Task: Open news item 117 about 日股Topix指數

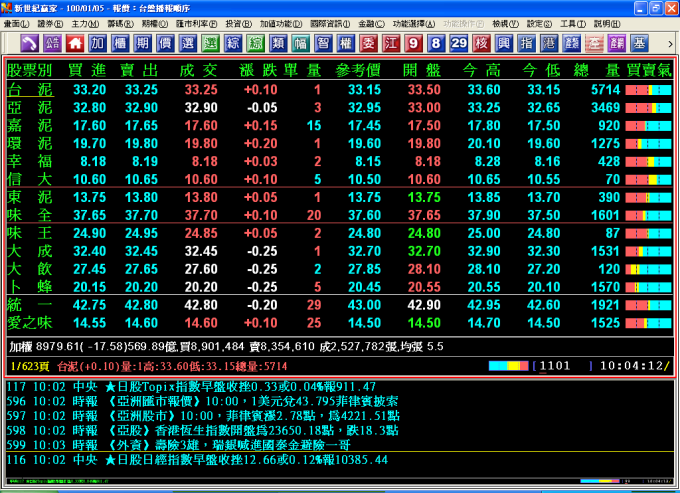Action: [x=191, y=386]
